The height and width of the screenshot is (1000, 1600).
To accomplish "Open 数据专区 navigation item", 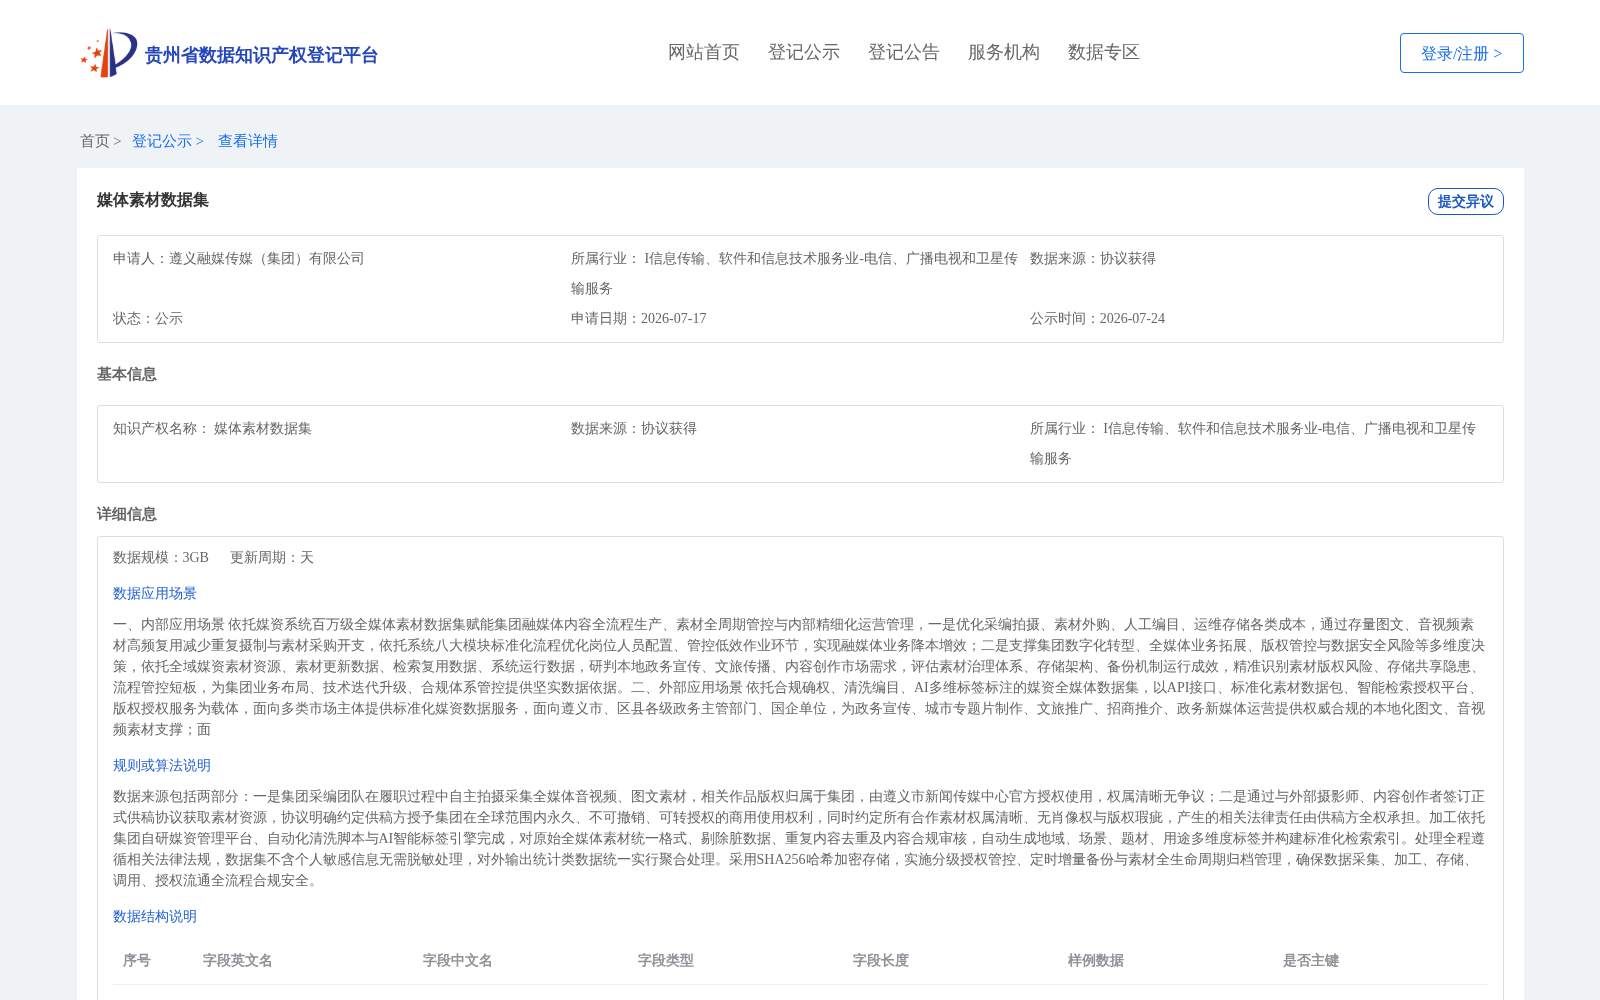I will (1104, 52).
